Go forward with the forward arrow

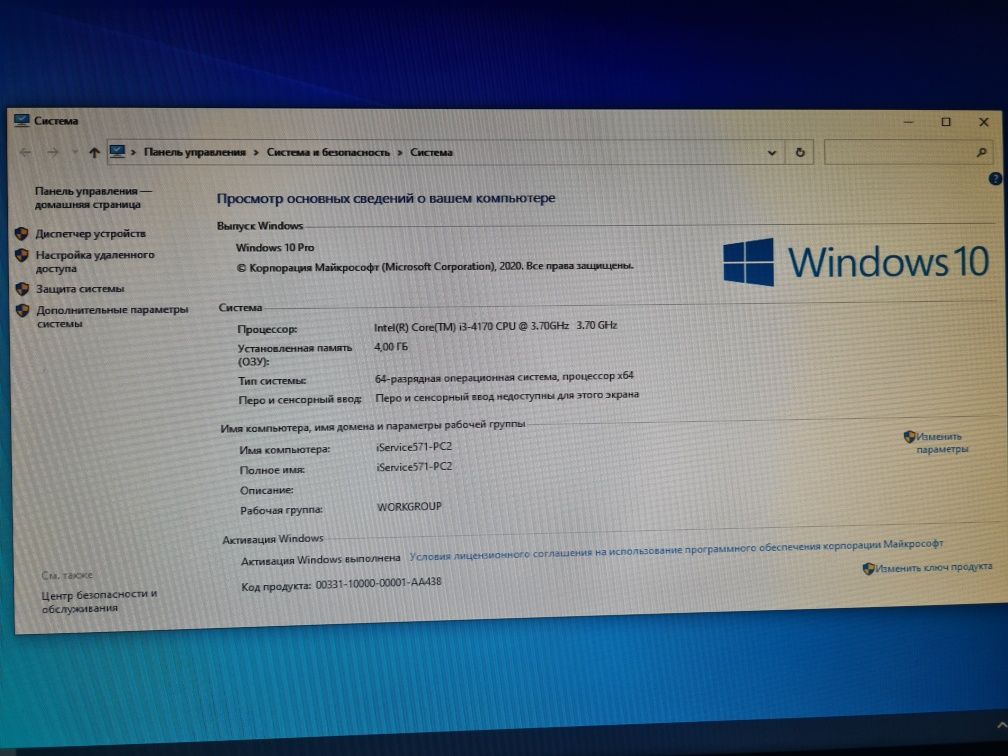[53, 152]
